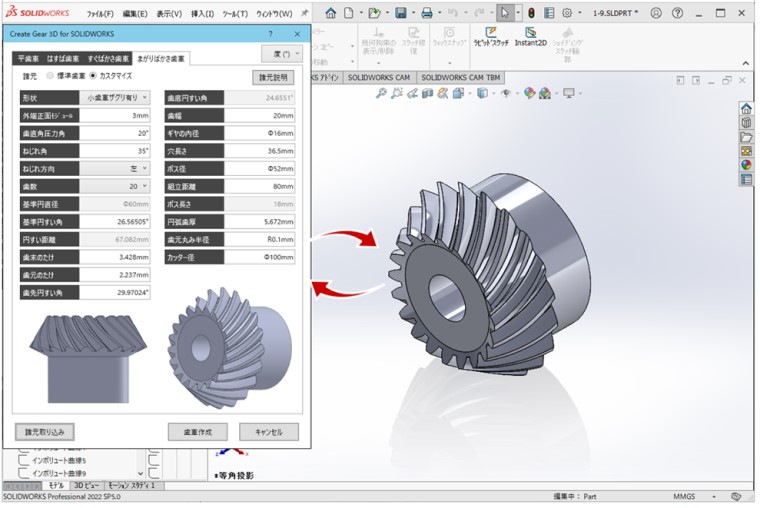Switch to the 平歯車 tab
This screenshot has width=760, height=508.
(x=28, y=59)
